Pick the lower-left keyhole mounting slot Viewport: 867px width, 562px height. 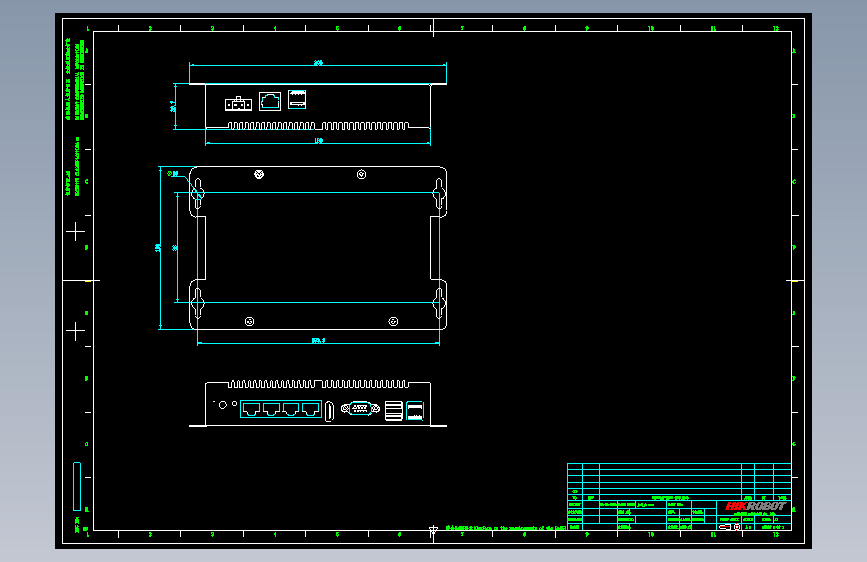[198, 303]
